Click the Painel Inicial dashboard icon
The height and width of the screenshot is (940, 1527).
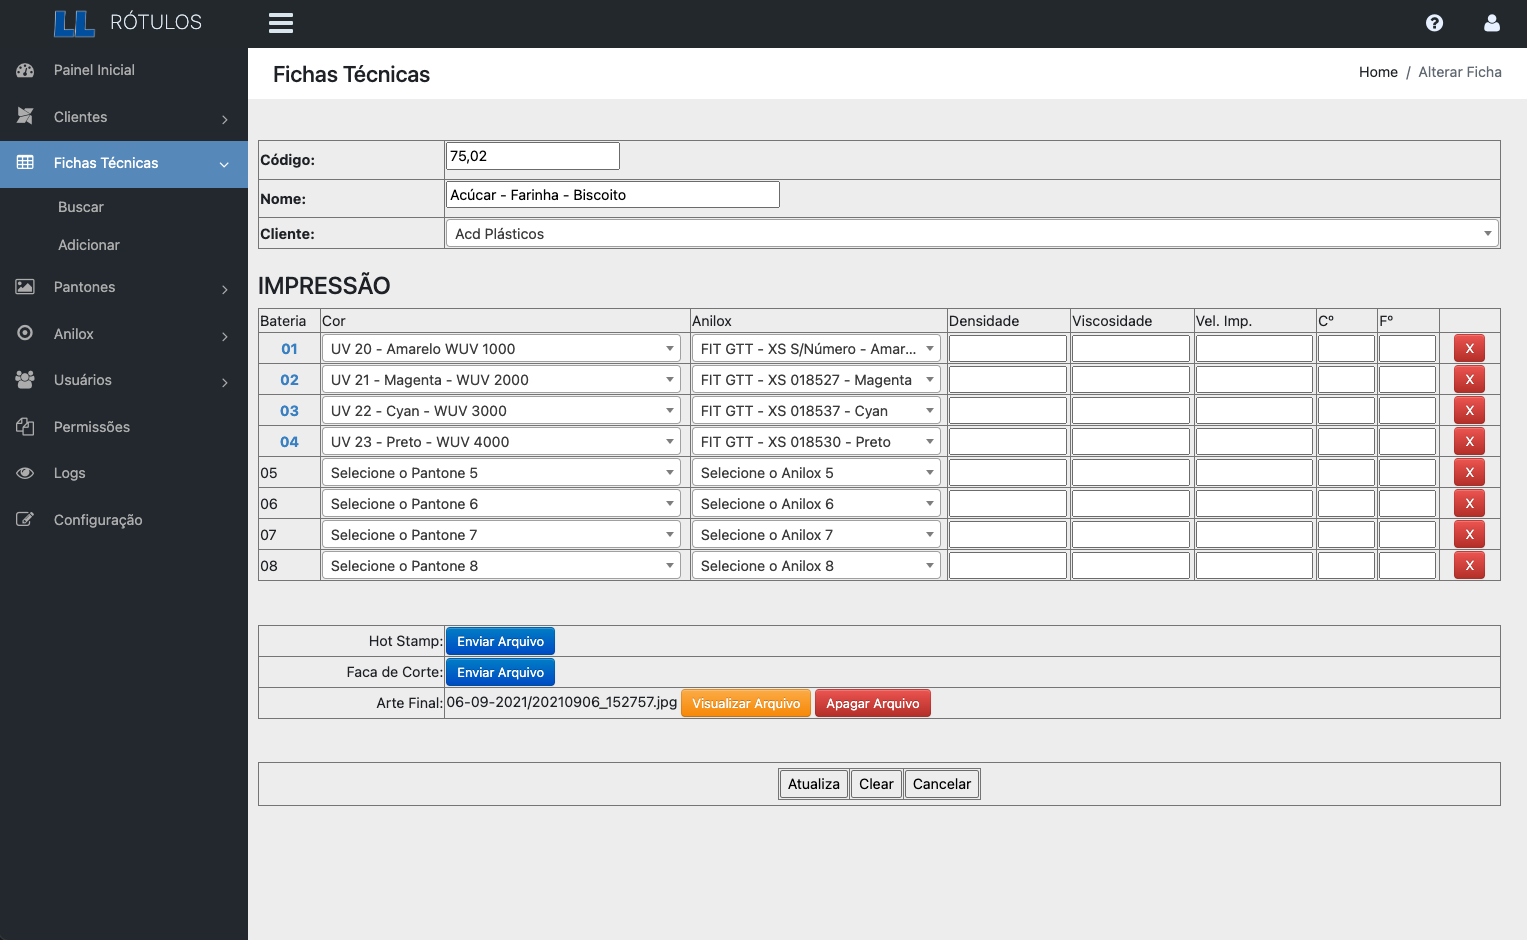[25, 70]
